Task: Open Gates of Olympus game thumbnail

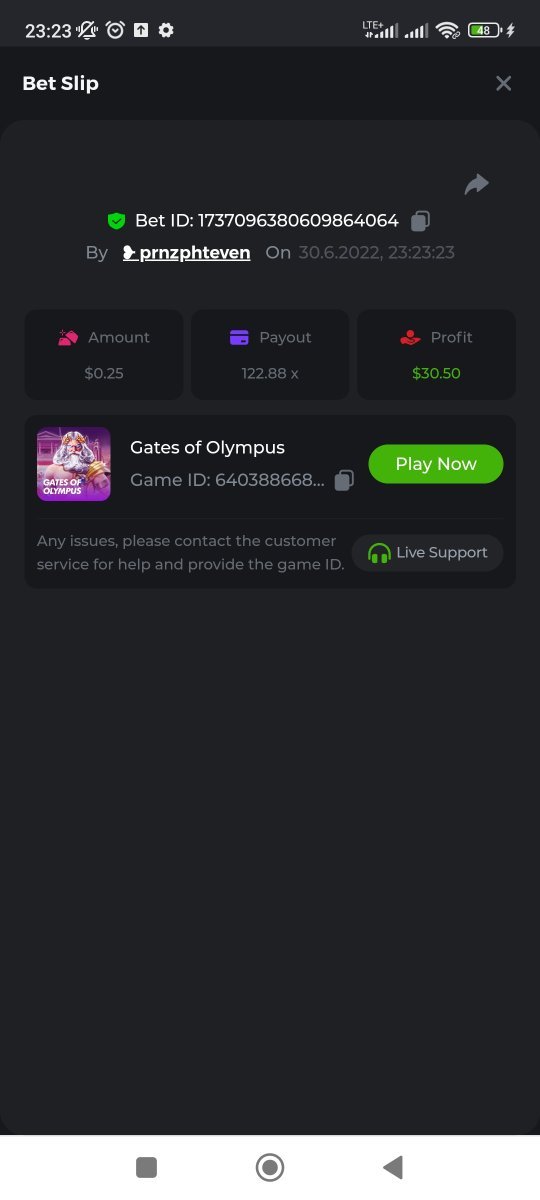Action: tap(74, 464)
